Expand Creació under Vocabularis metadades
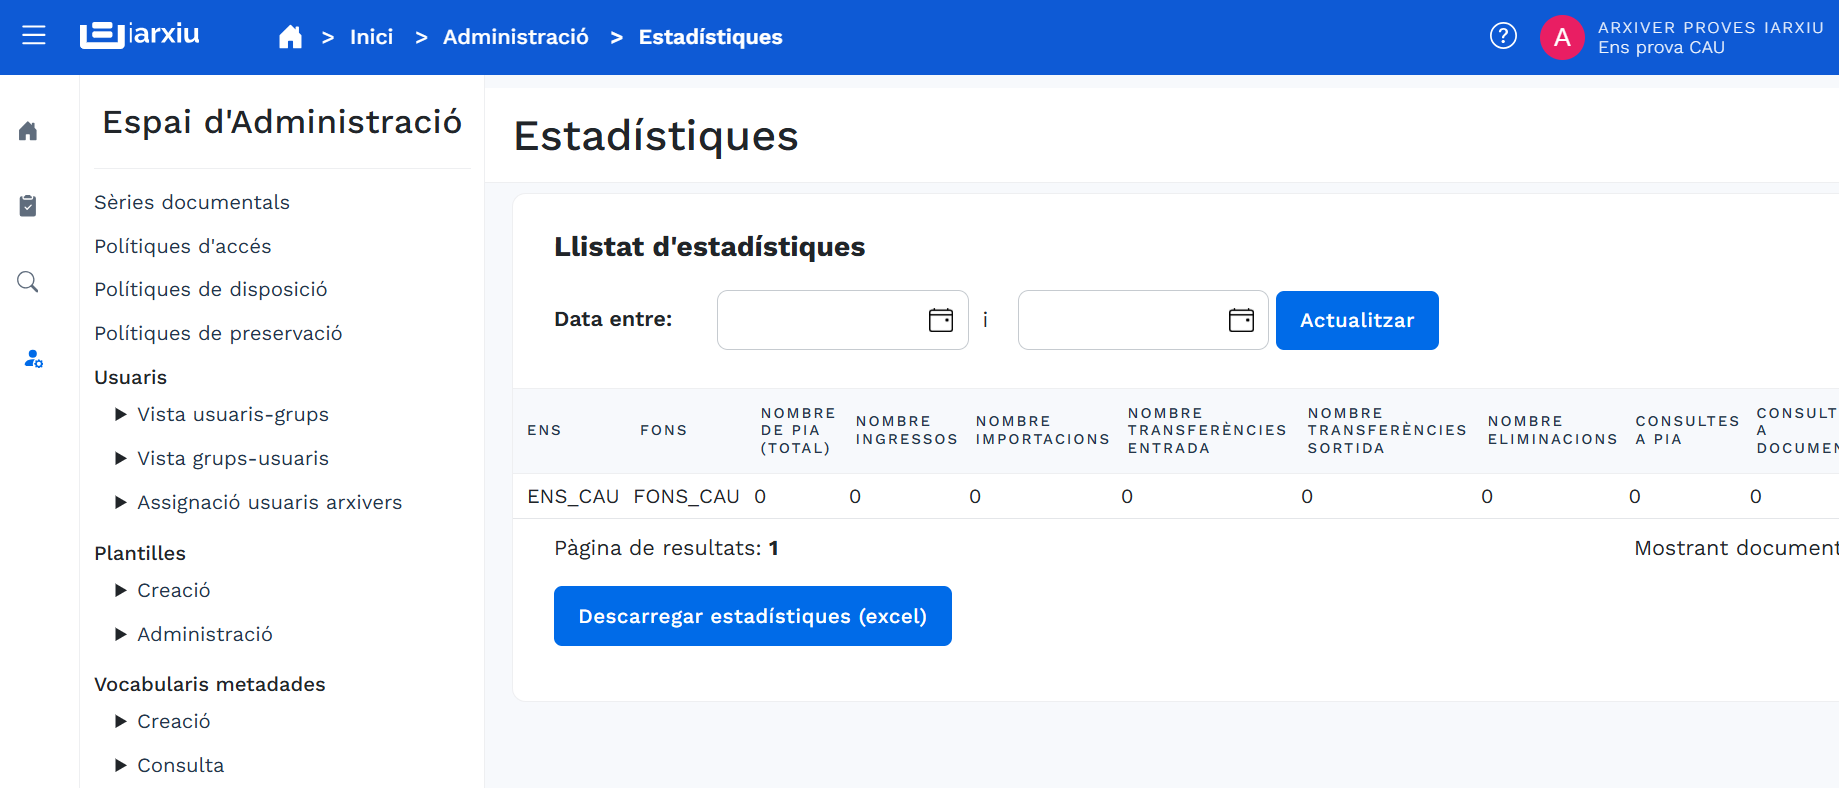This screenshot has height=788, width=1839. coord(163,721)
